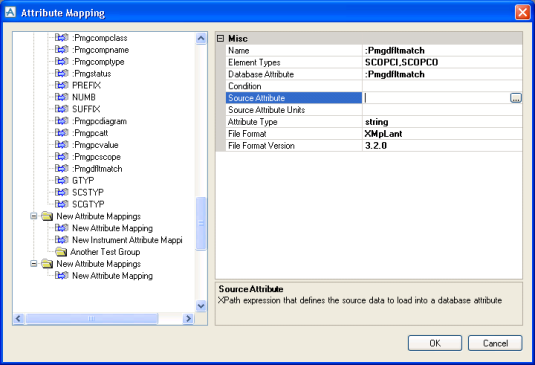Click the mapping icon beside PREFIX
The image size is (535, 365).
coord(61,85)
